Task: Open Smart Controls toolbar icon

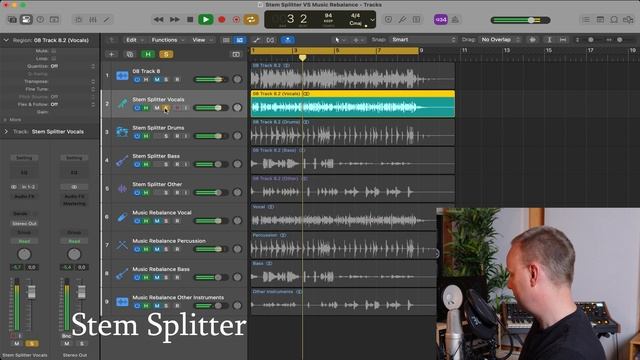Action: click(x=78, y=20)
